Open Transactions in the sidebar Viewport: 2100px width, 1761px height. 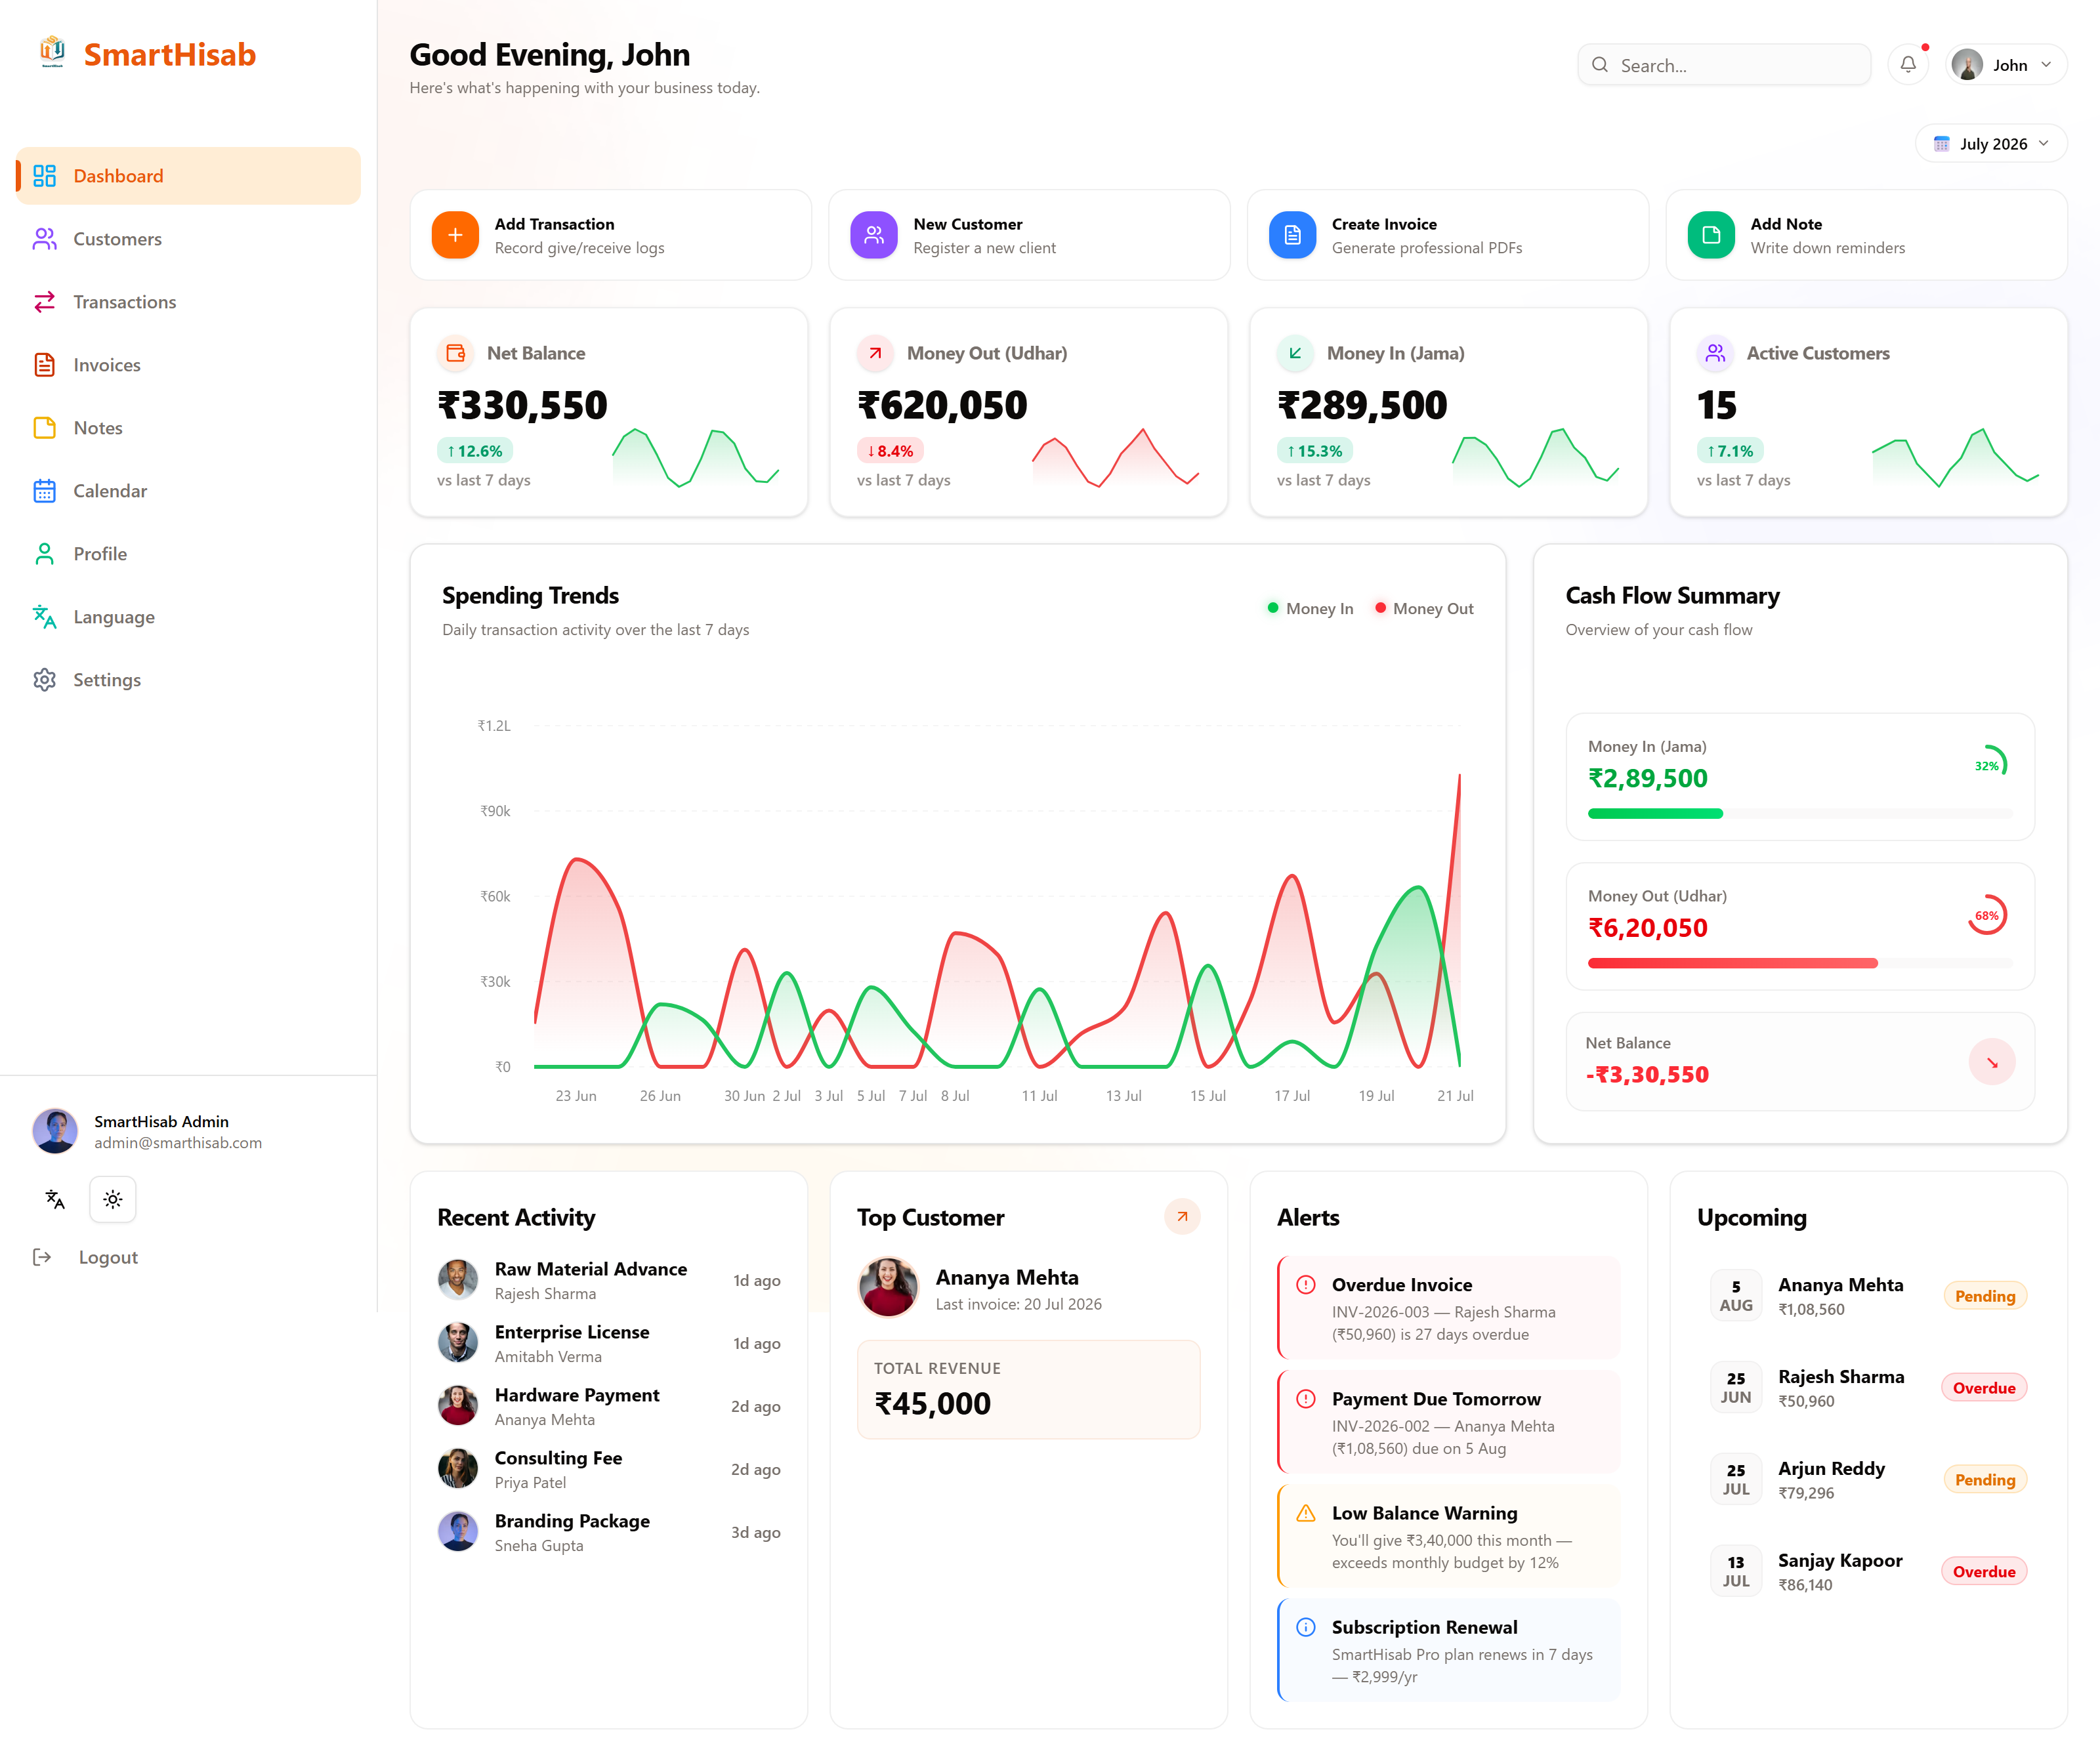[188, 302]
